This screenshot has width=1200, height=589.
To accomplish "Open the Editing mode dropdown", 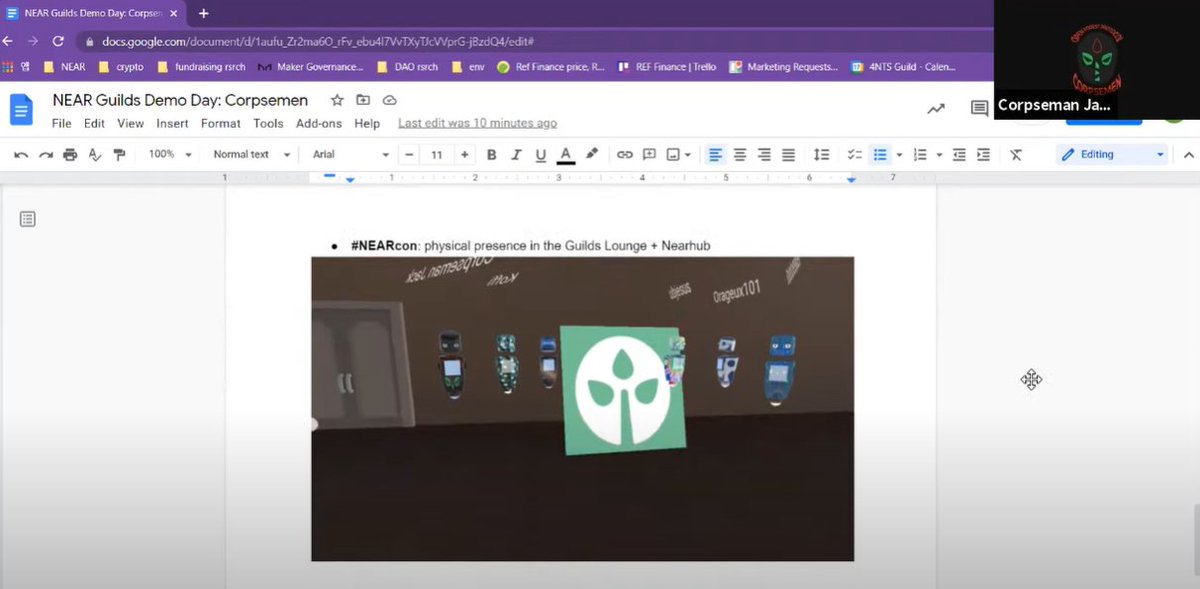I will [1112, 155].
